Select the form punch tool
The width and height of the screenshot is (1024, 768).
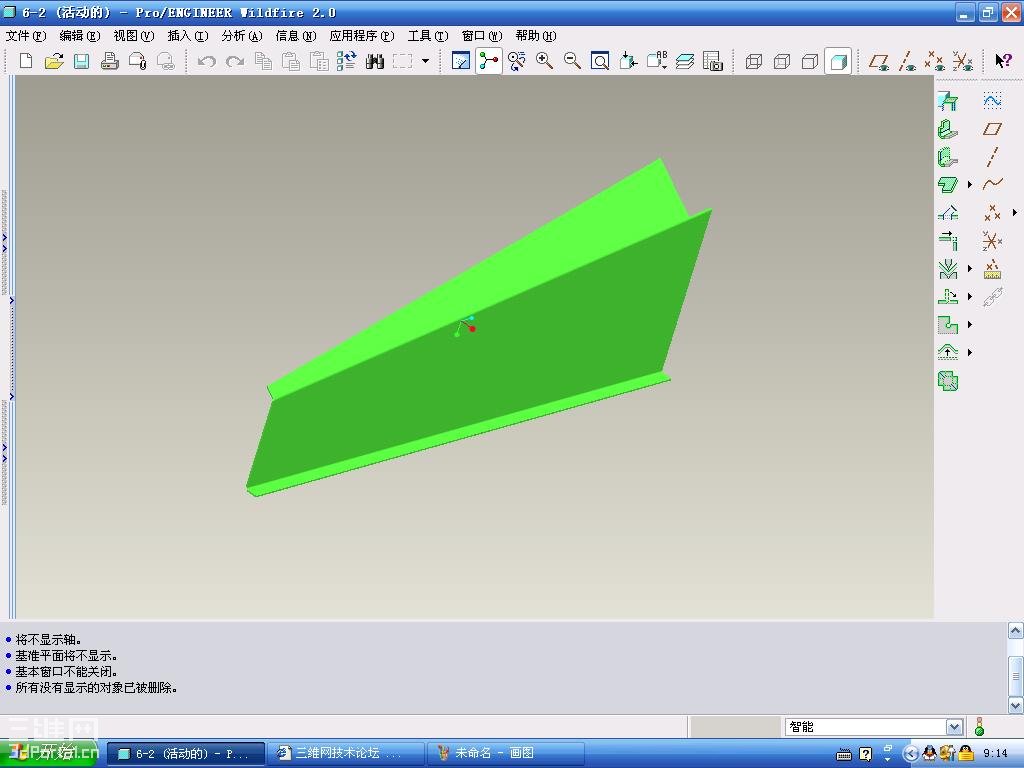pos(948,353)
